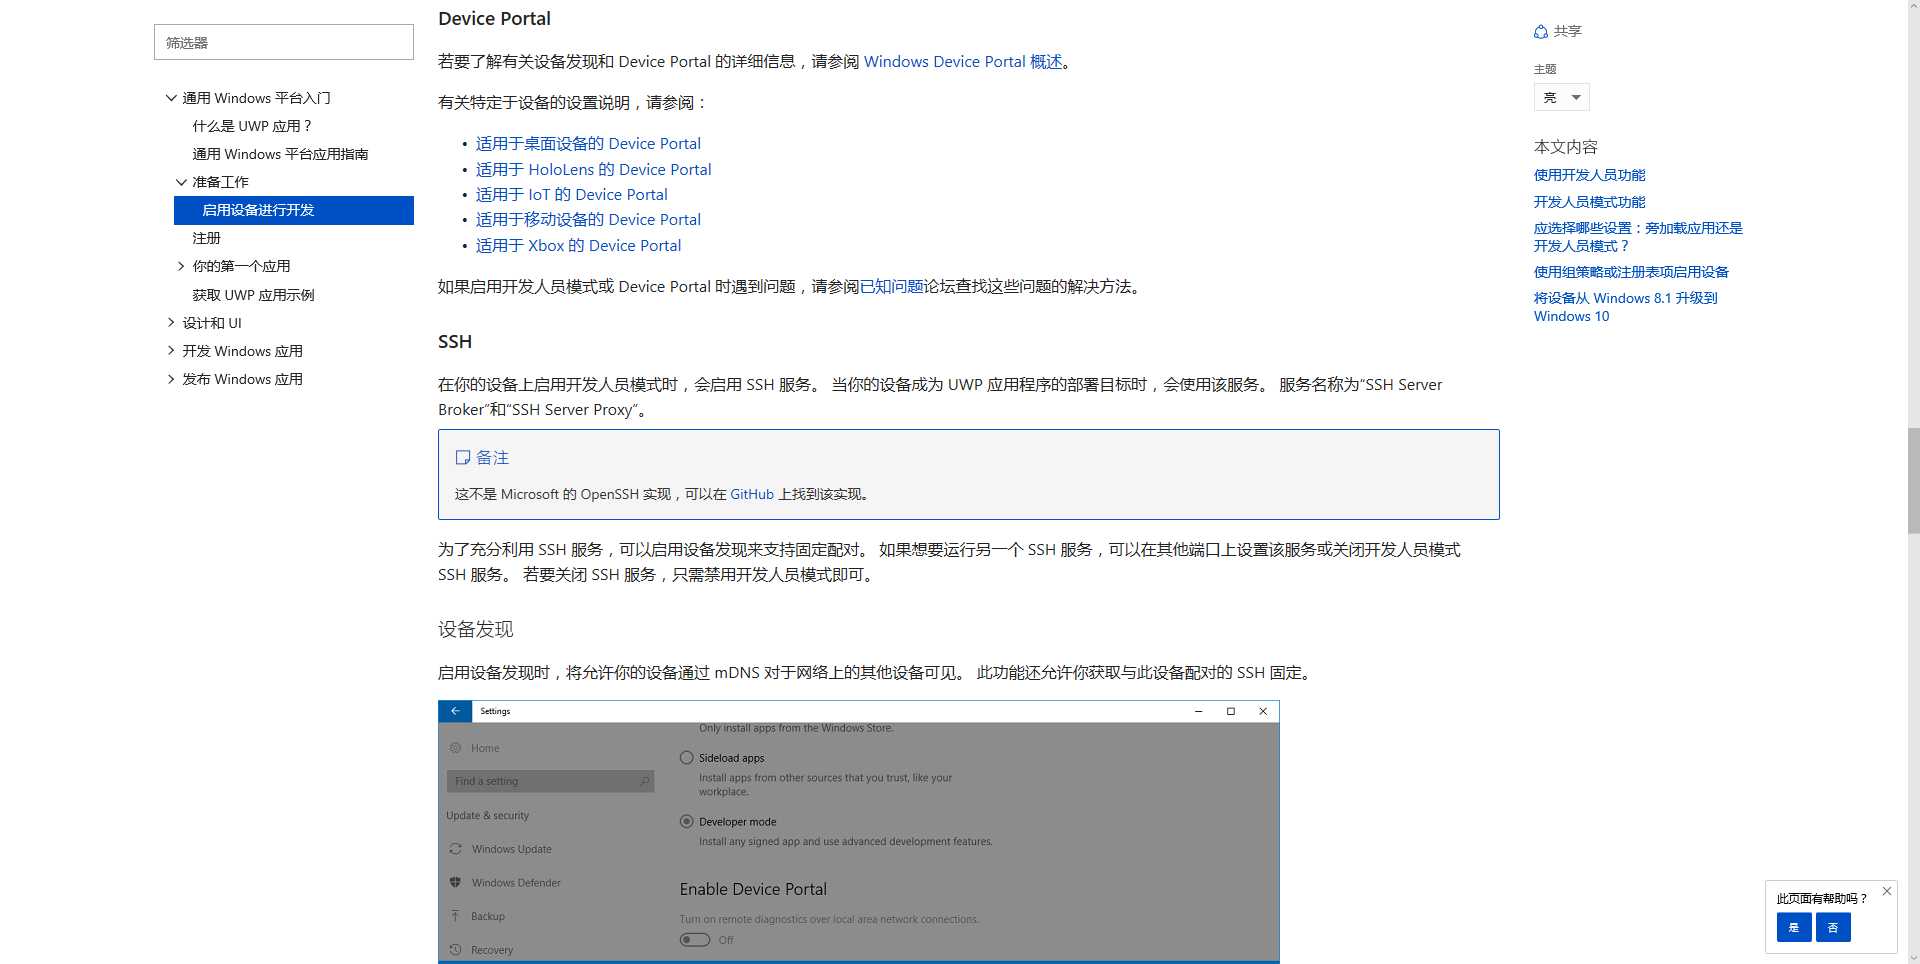Click the Device Portal heading

tap(494, 19)
